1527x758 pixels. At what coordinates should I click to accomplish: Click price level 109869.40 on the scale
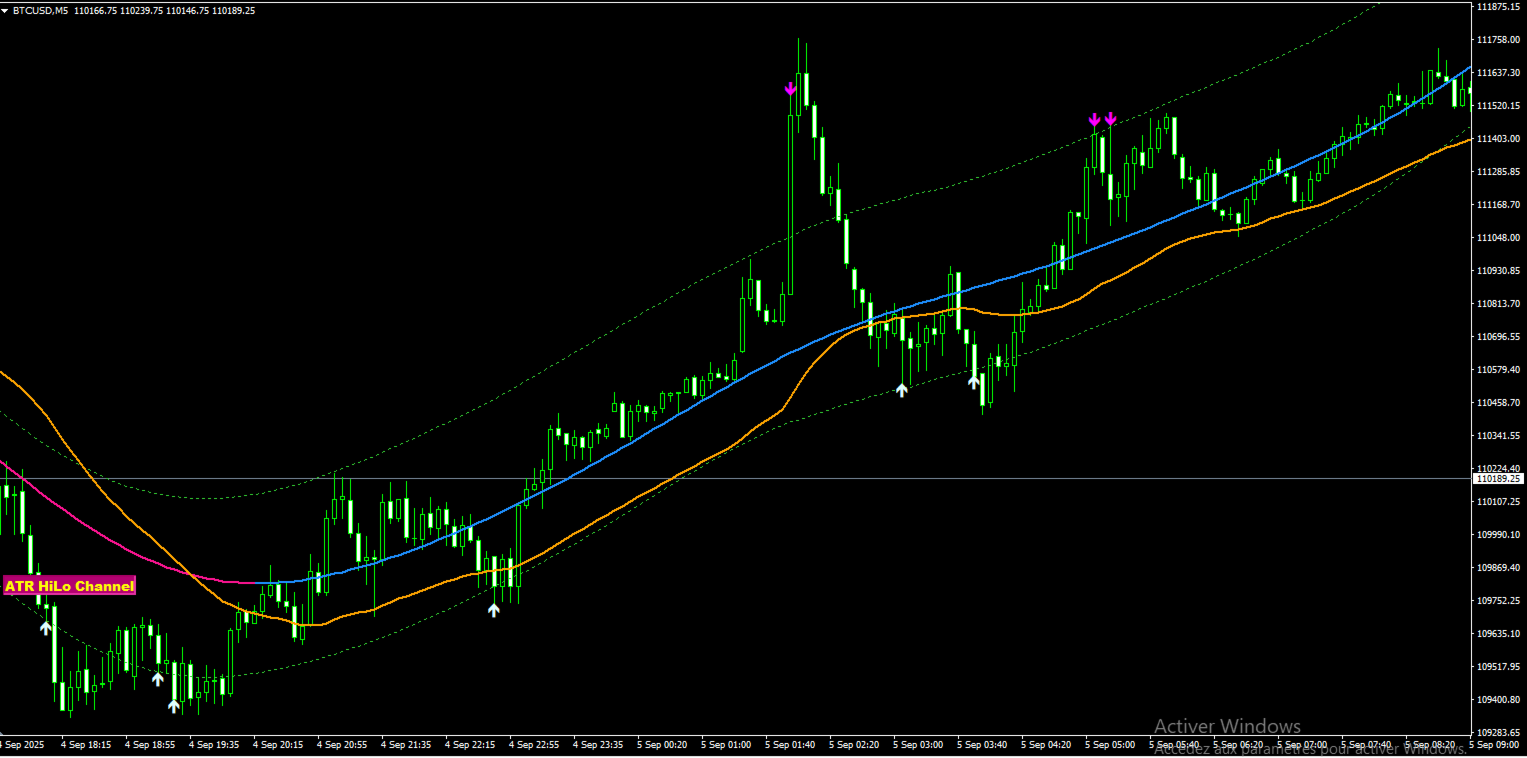tap(1497, 567)
